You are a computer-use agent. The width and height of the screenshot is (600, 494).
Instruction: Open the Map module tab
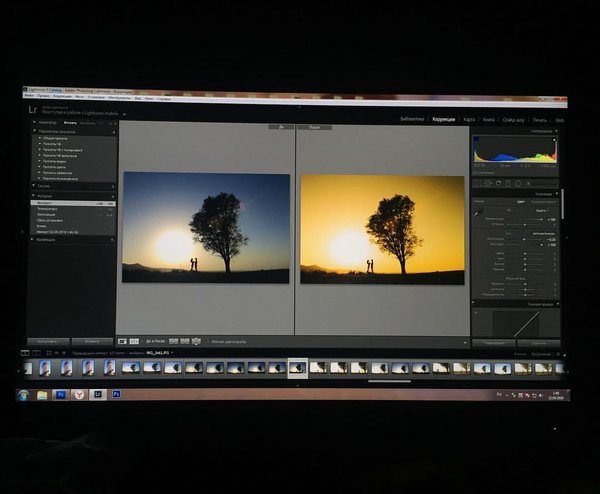(x=469, y=119)
